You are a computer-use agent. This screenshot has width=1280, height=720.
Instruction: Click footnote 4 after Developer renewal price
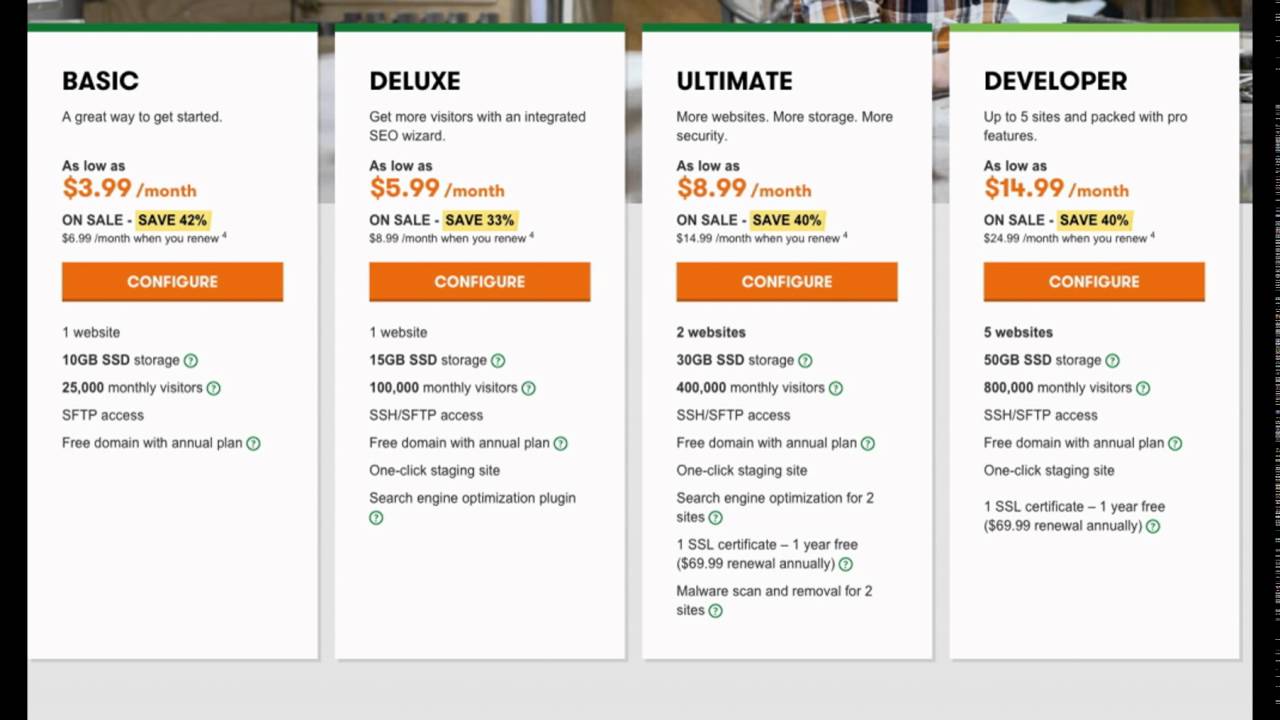pyautogui.click(x=1152, y=236)
